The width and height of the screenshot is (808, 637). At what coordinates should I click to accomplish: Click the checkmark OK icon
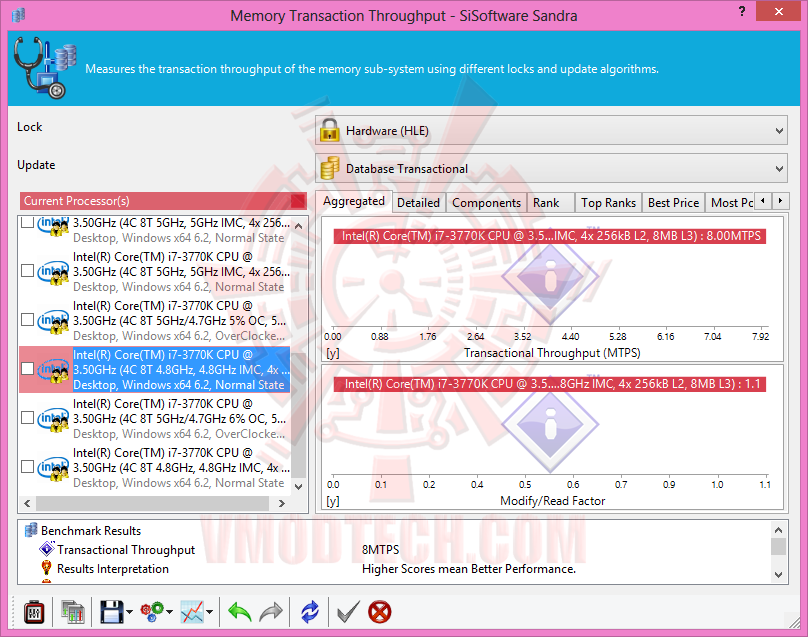click(348, 612)
